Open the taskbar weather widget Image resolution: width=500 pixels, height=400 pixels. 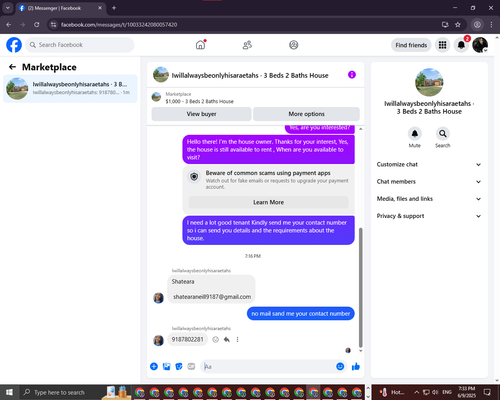(x=392, y=392)
